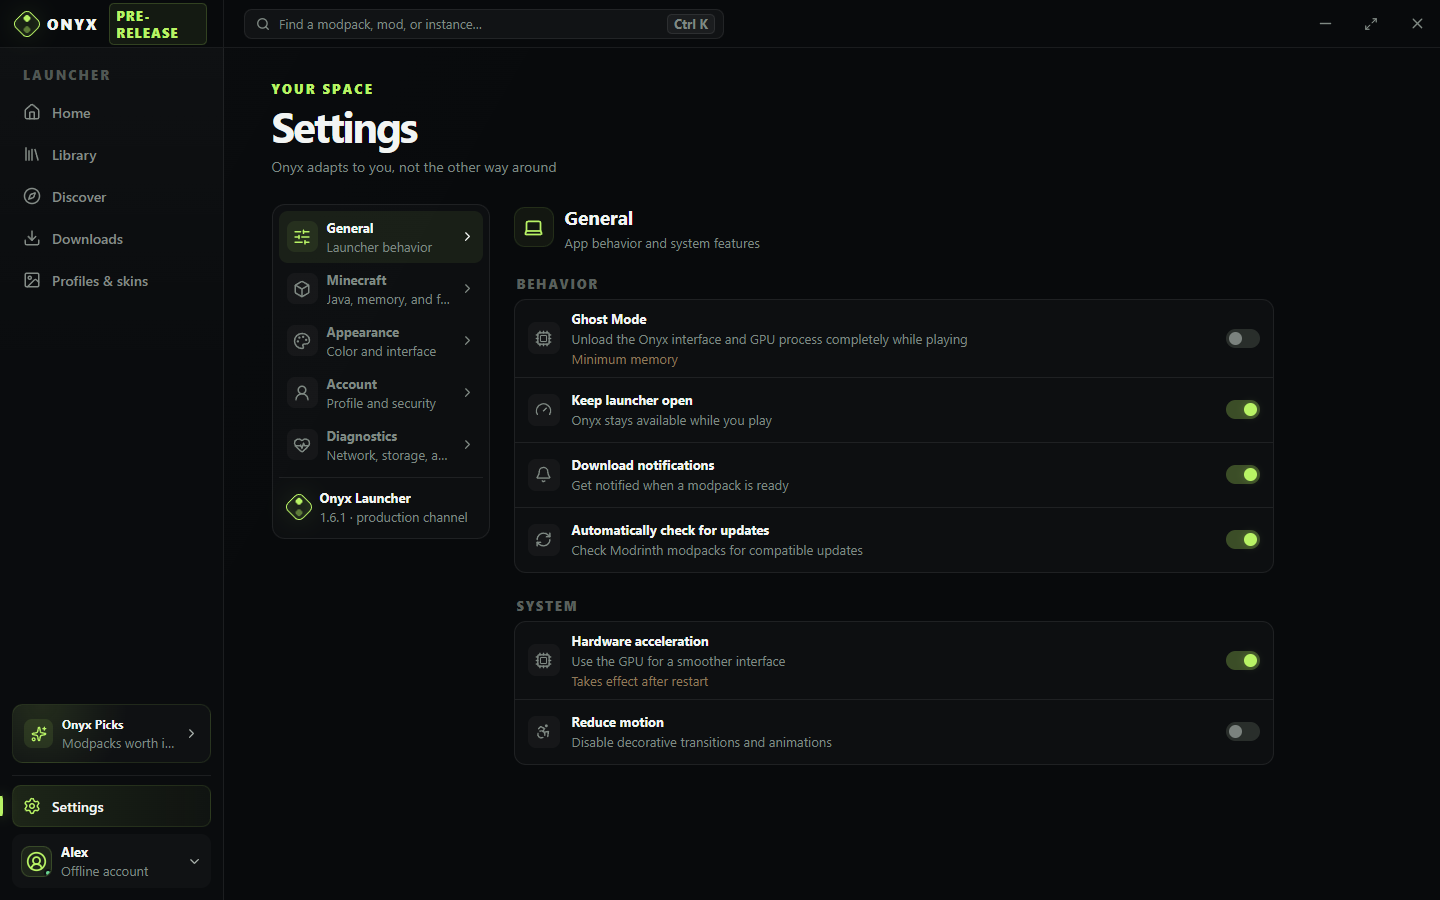
Task: Navigate to Discover
Action: [111, 197]
